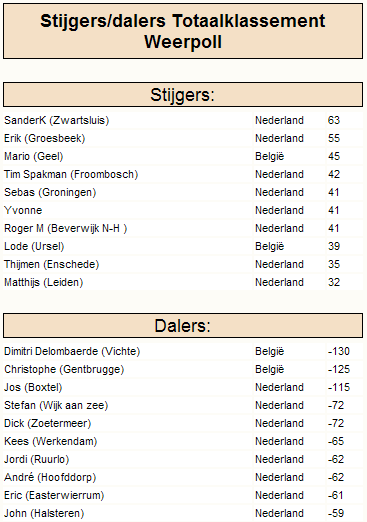Select Mario (Geel) in the risers list
367x522 pixels.
coord(34,156)
